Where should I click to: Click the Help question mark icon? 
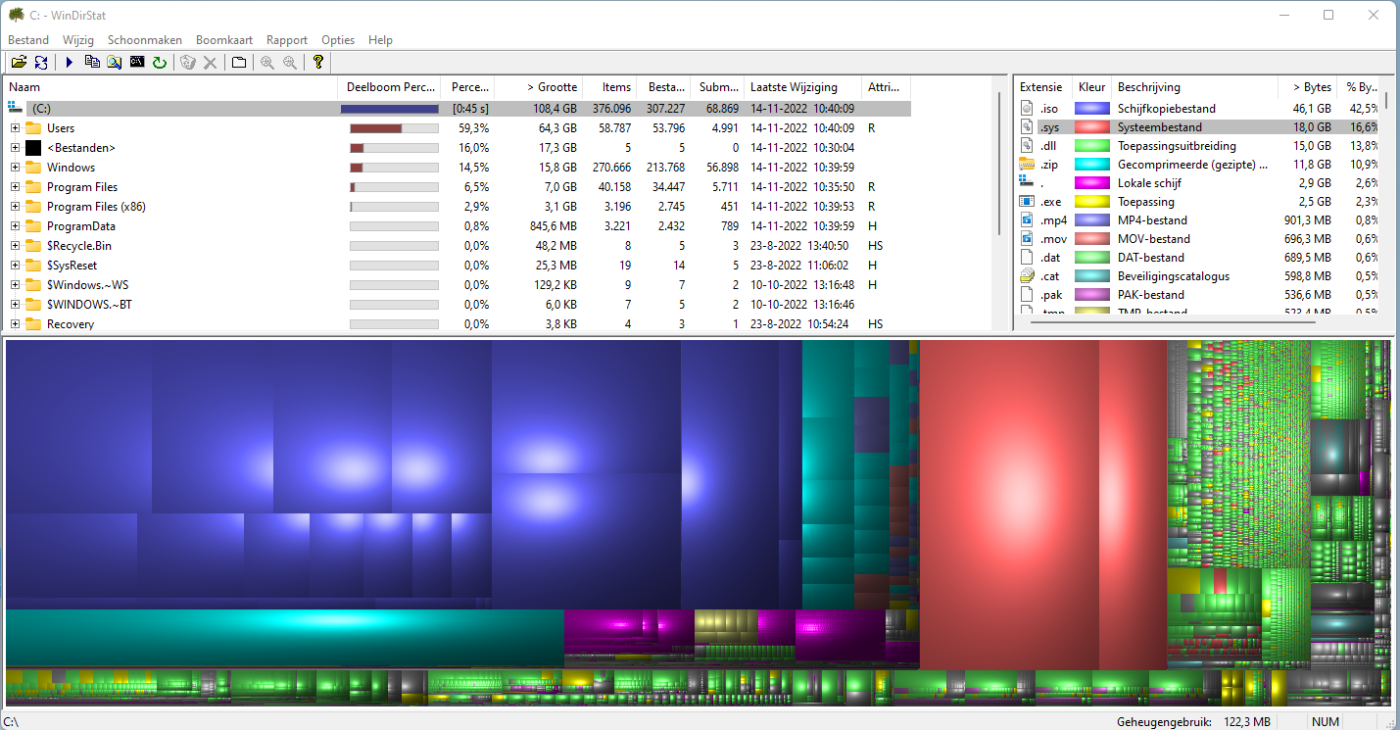tap(317, 61)
